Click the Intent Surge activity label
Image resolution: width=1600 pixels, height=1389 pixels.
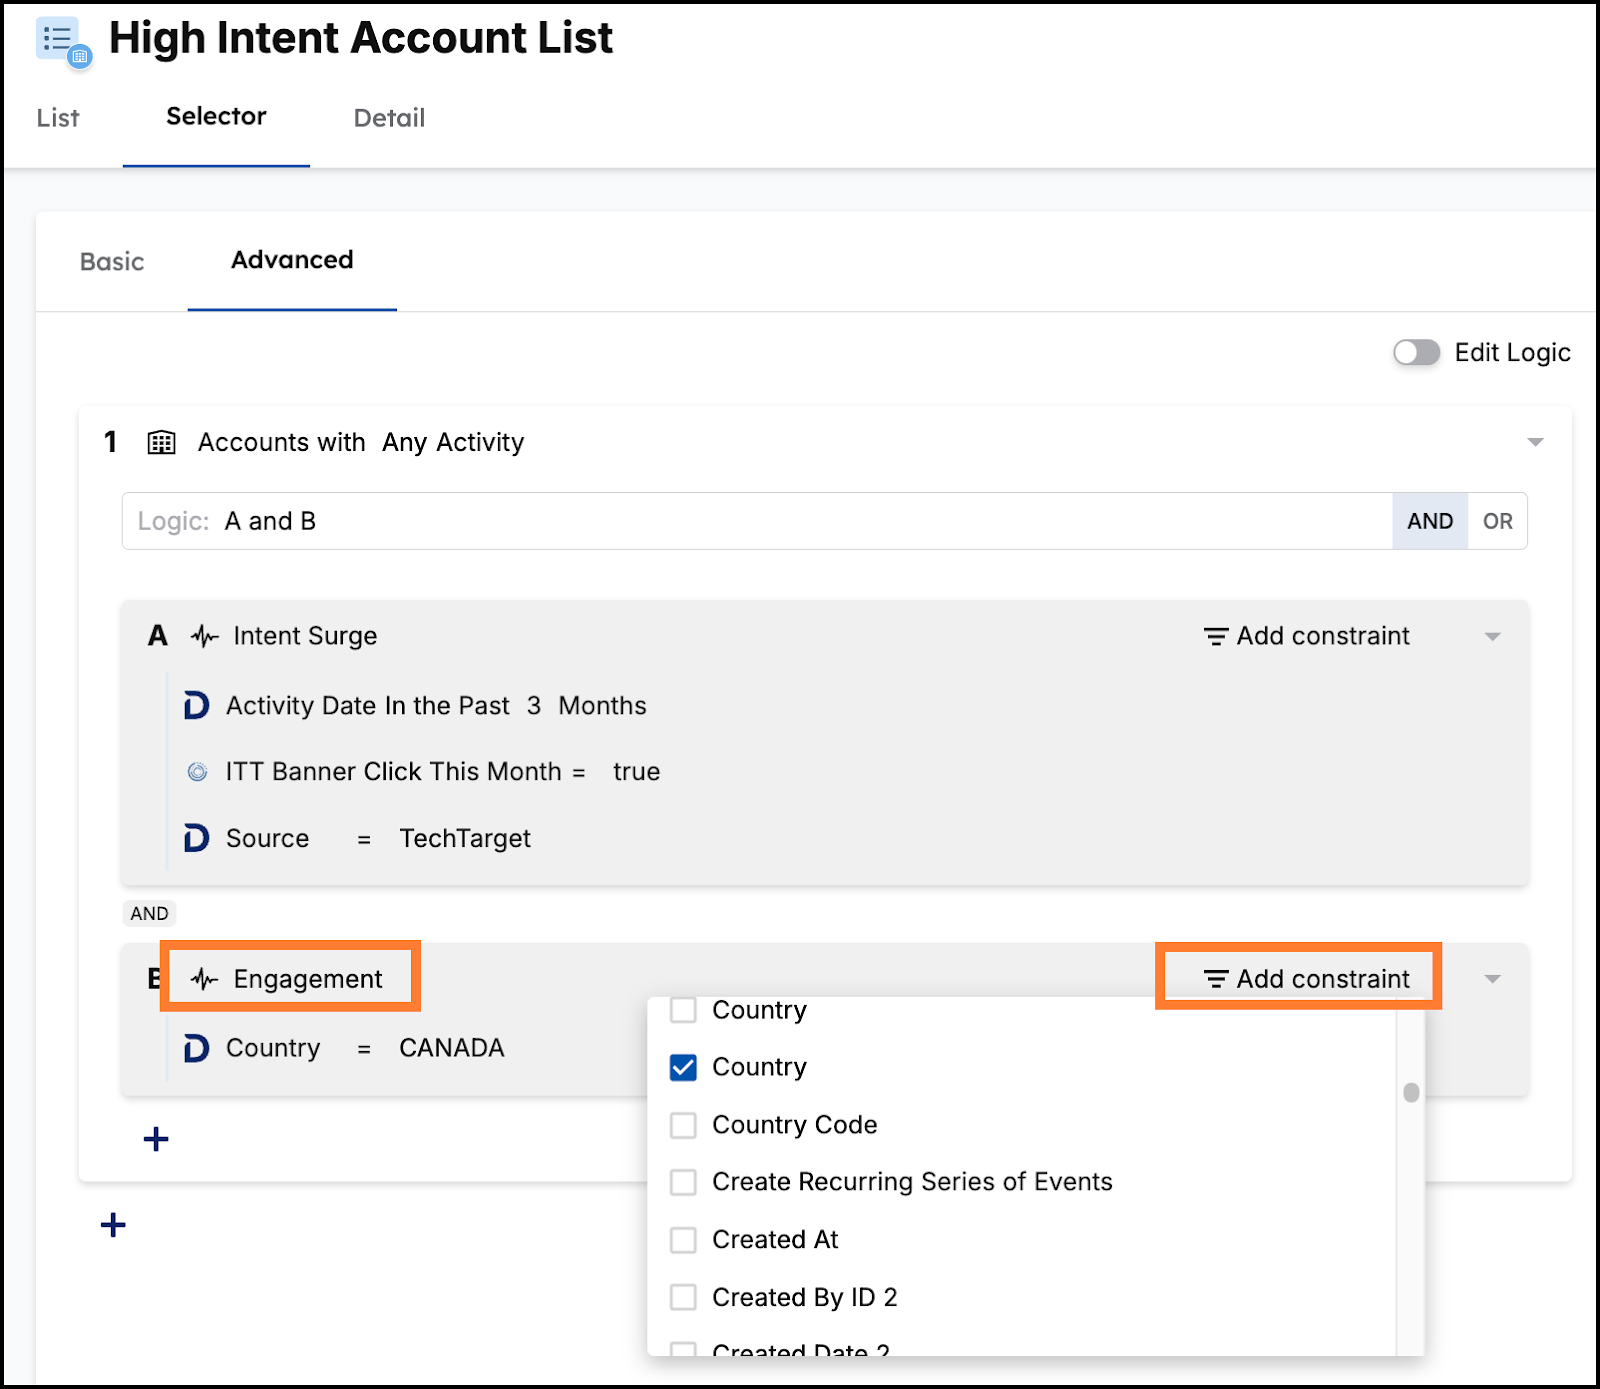(305, 636)
